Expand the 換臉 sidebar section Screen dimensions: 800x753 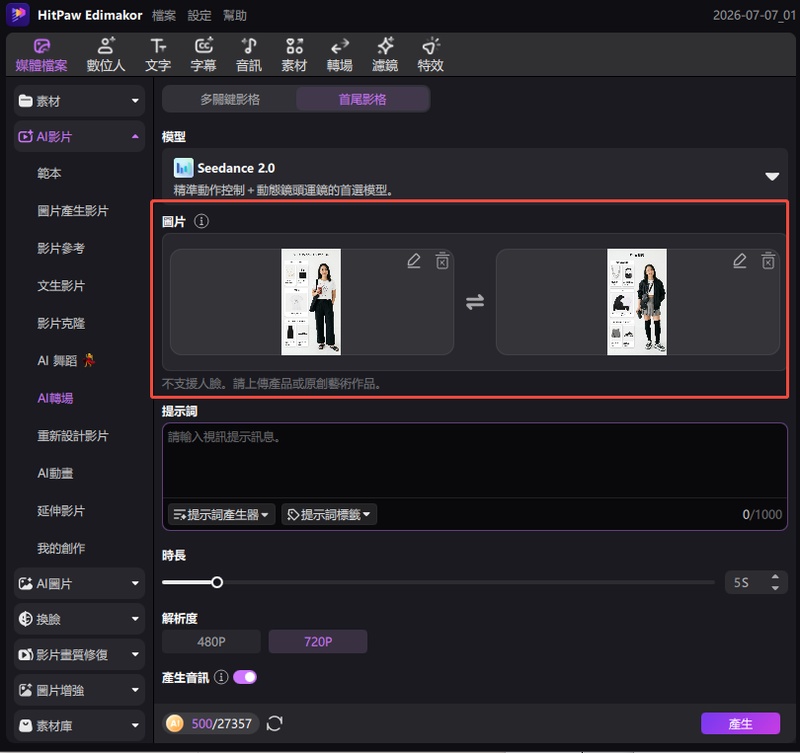click(79, 619)
